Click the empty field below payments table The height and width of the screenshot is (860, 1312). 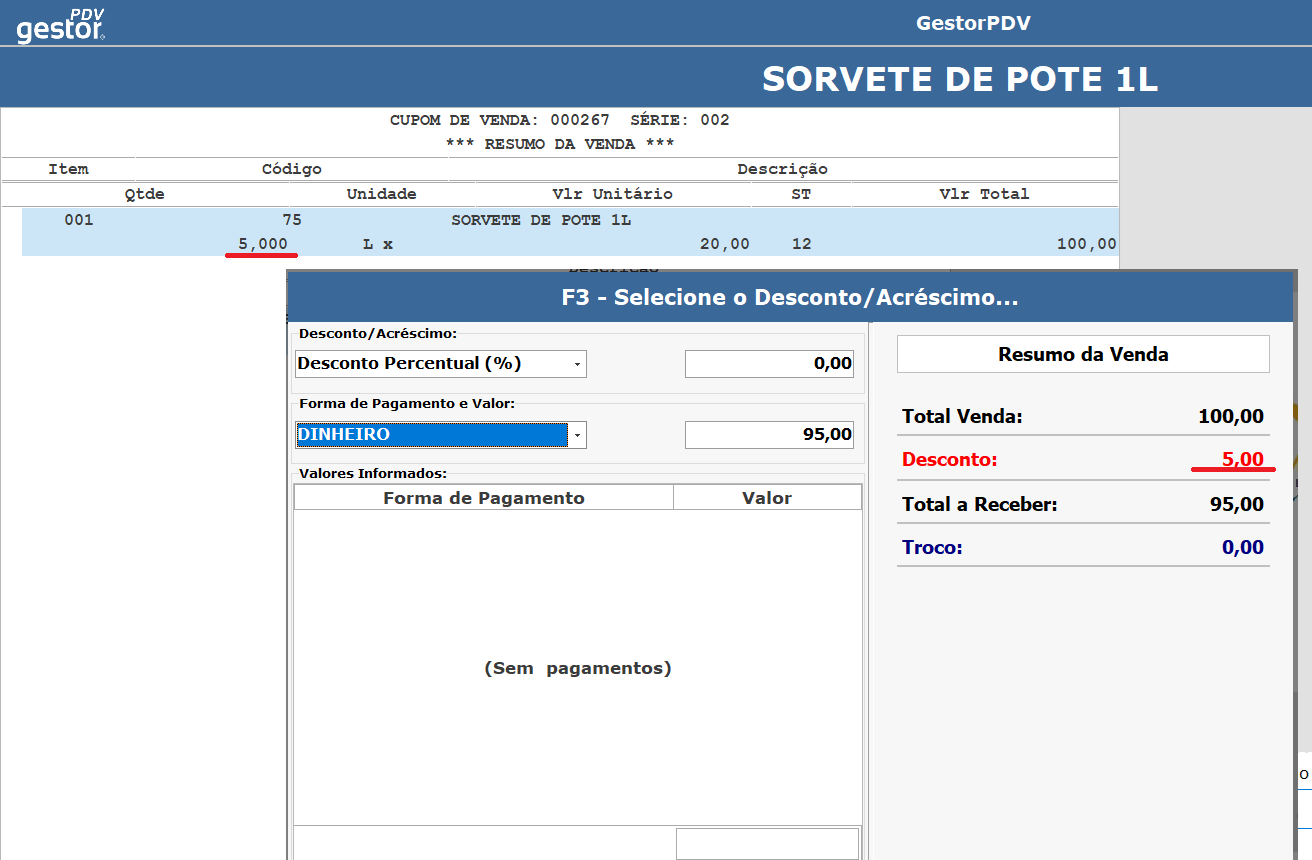click(767, 843)
